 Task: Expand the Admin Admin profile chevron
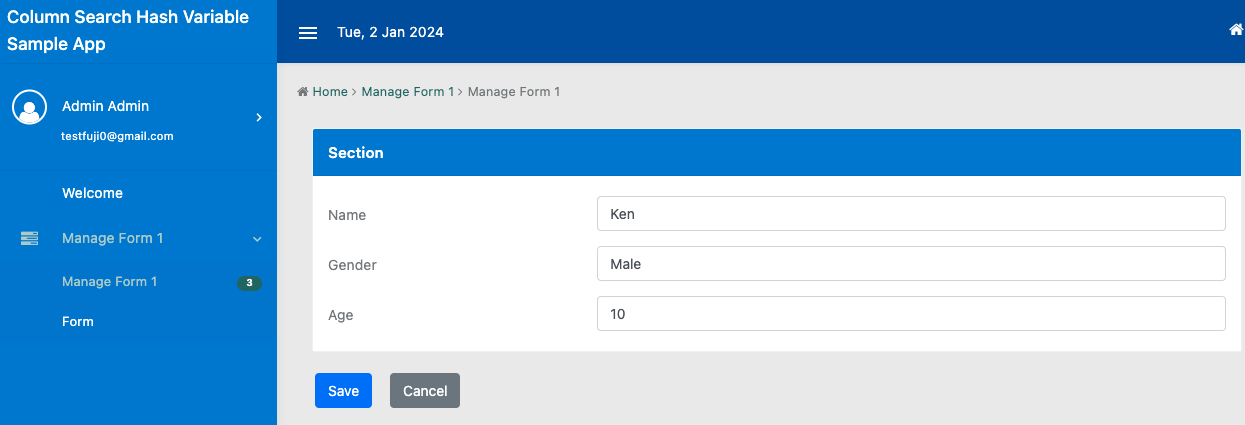(x=259, y=118)
